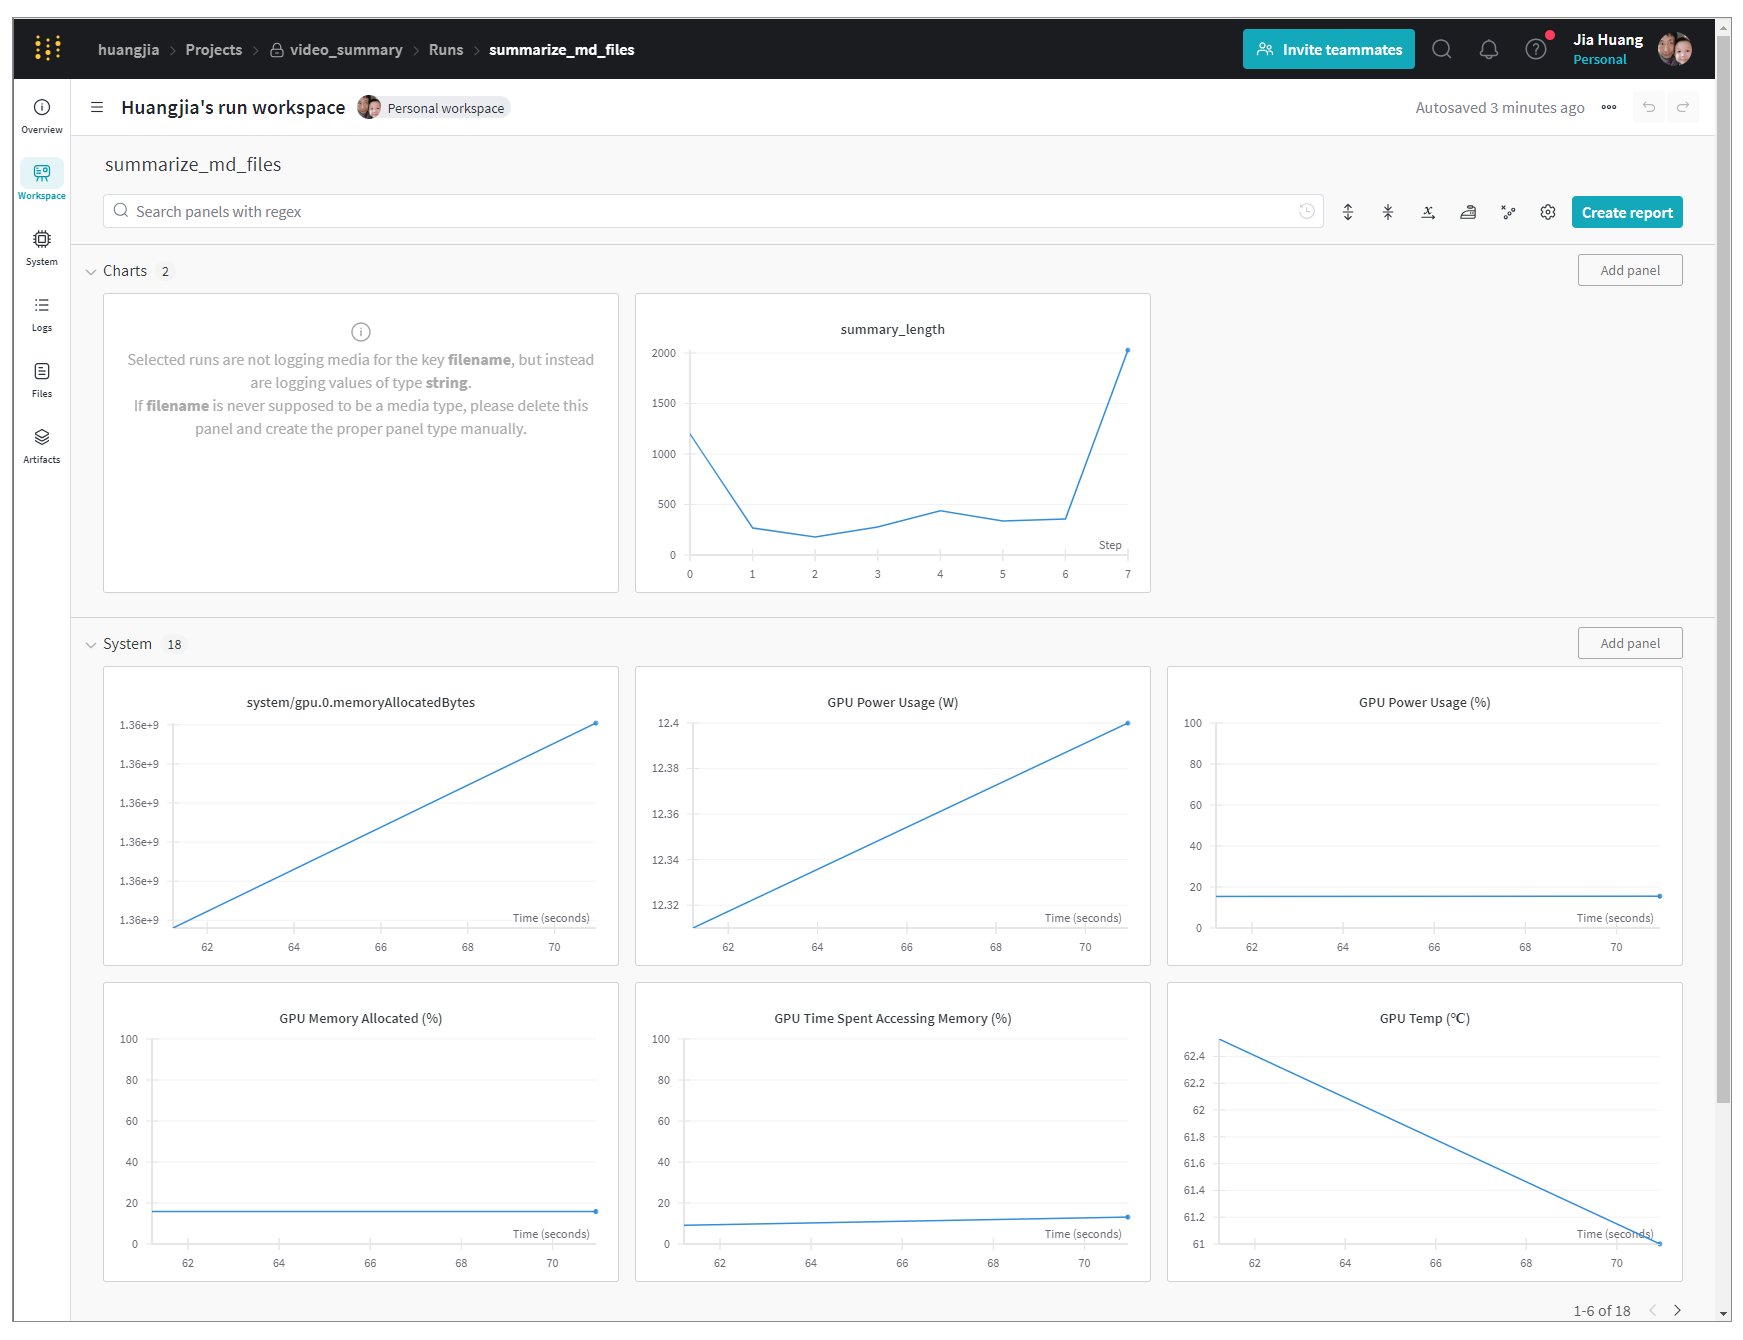Open the Logs sidebar section
The height and width of the screenshot is (1340, 1743).
pos(42,313)
